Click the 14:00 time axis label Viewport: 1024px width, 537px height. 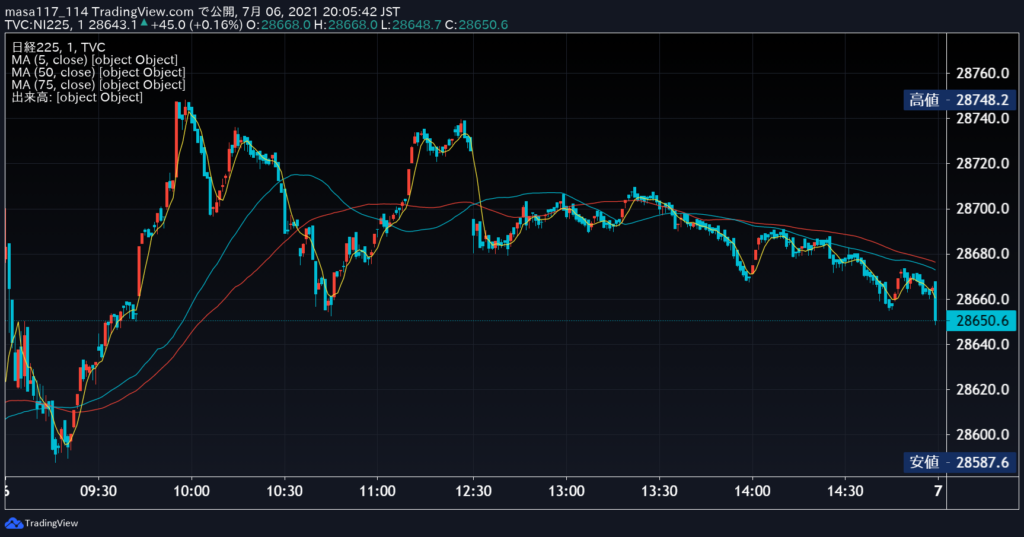point(752,491)
